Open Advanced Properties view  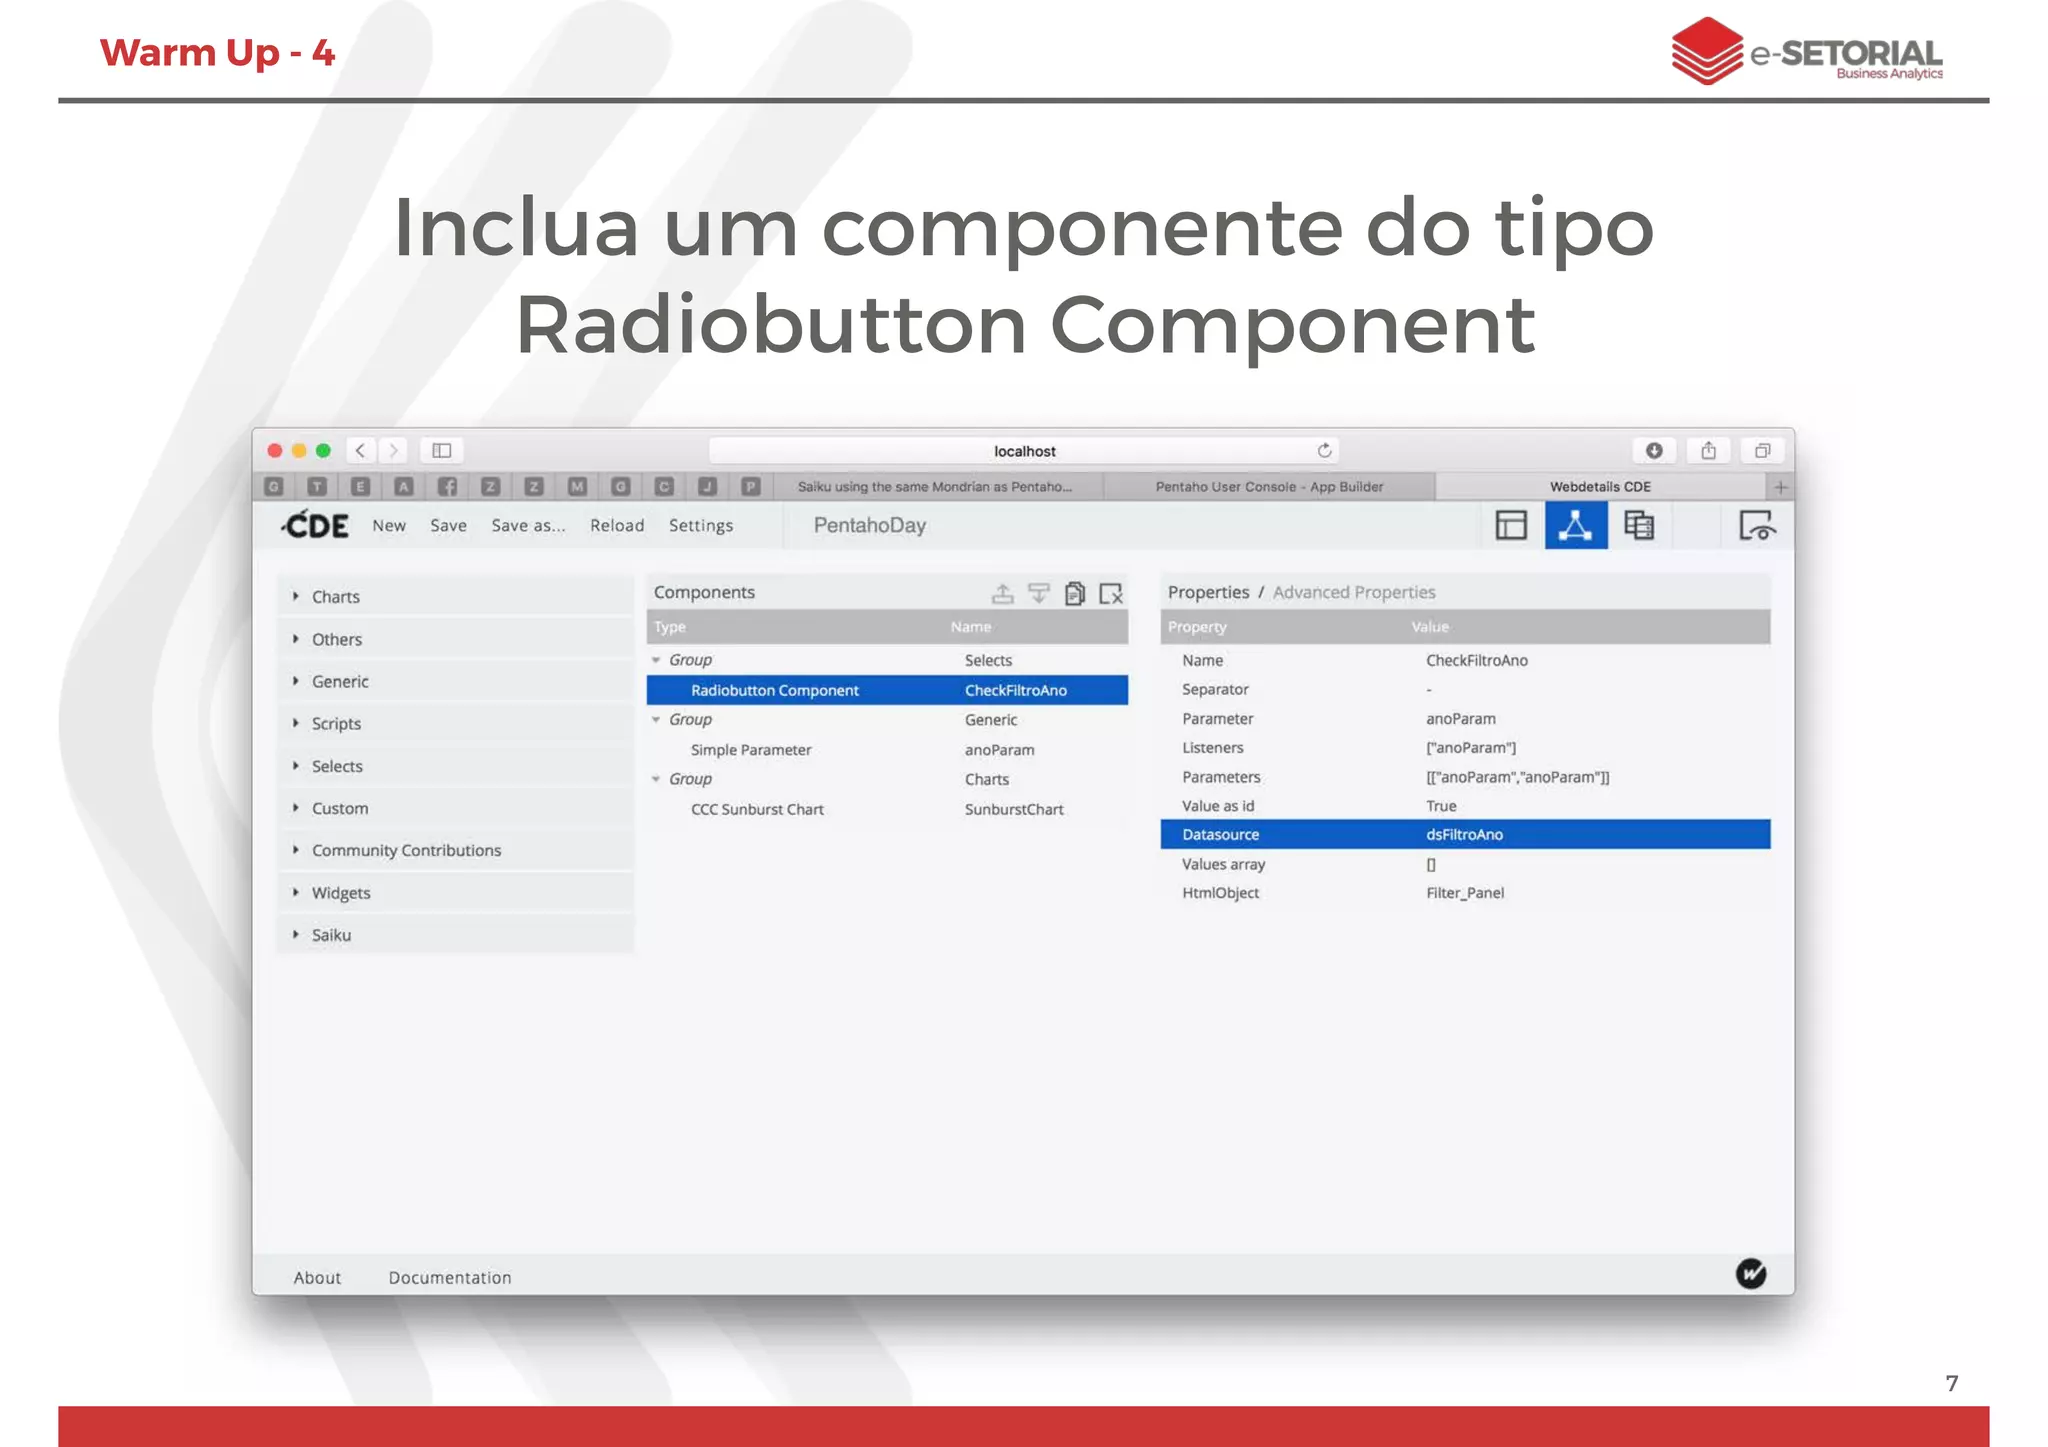(x=1354, y=592)
